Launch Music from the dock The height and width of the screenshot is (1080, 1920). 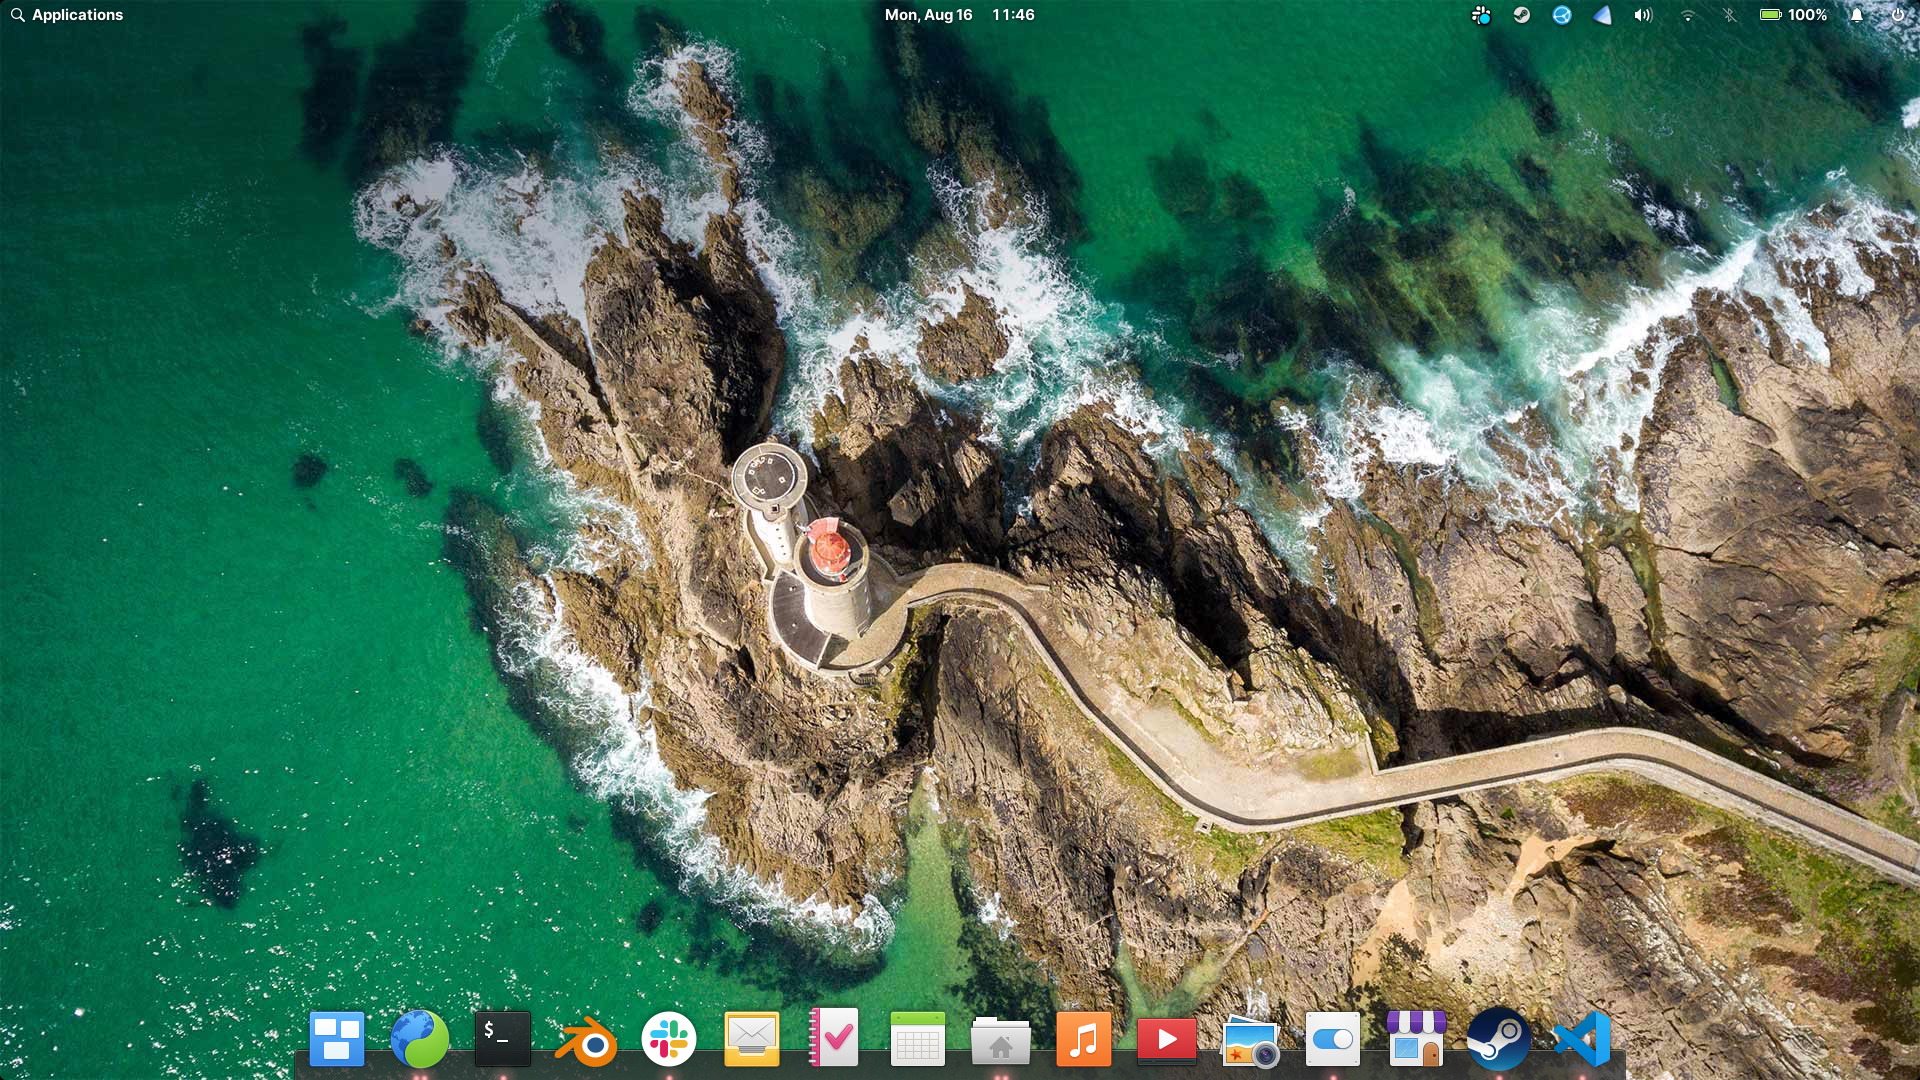1084,1039
